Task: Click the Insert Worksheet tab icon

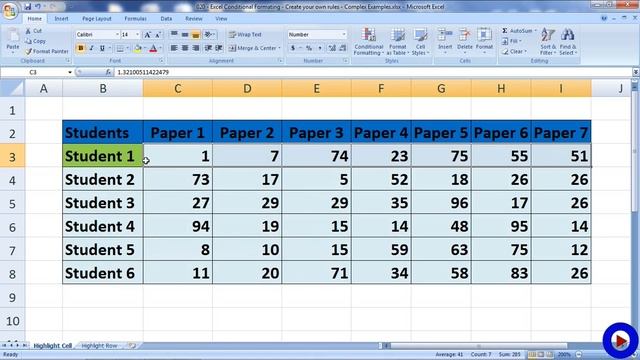Action: coord(132,346)
